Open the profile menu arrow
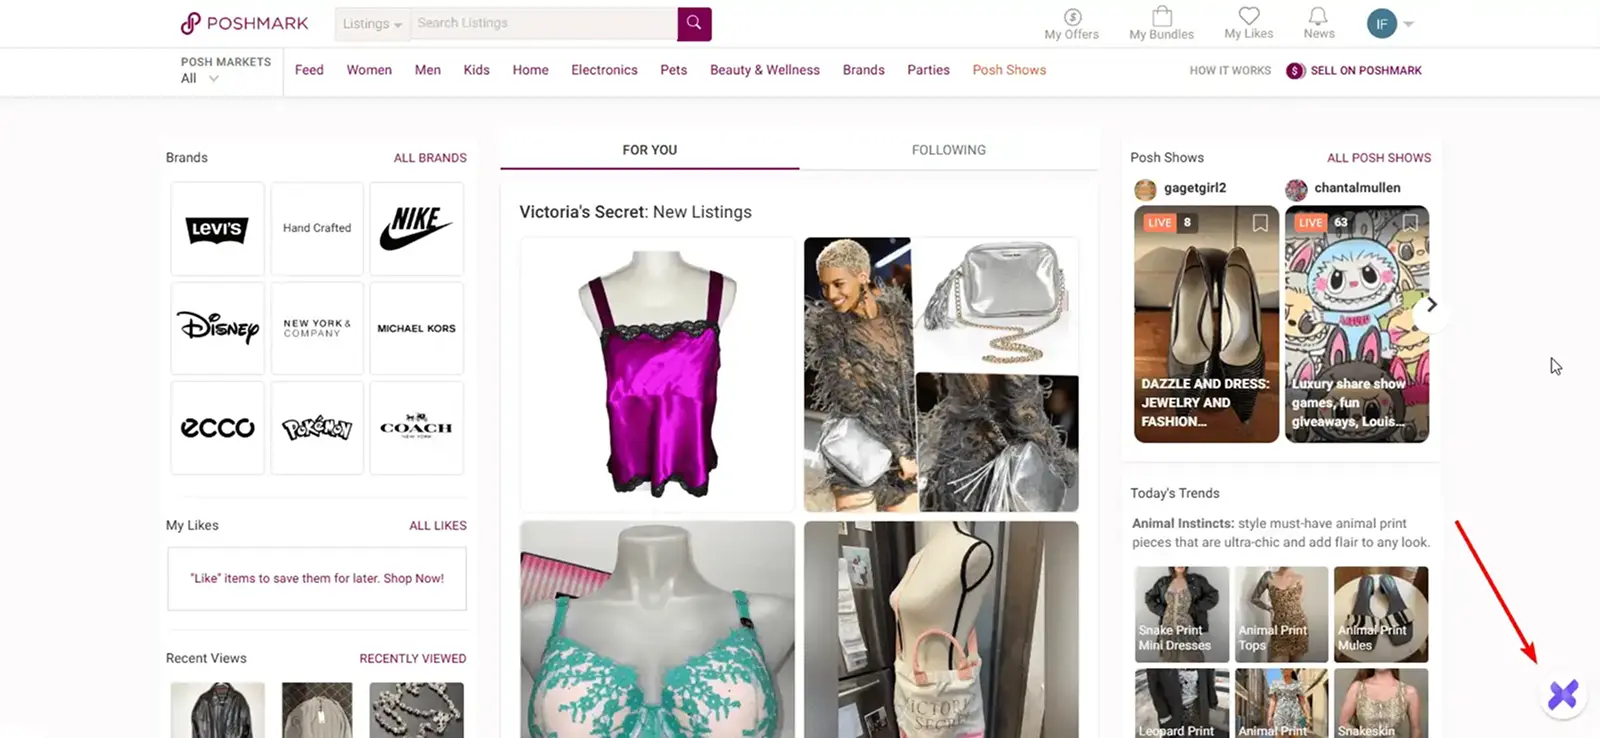The image size is (1600, 738). tap(1408, 24)
